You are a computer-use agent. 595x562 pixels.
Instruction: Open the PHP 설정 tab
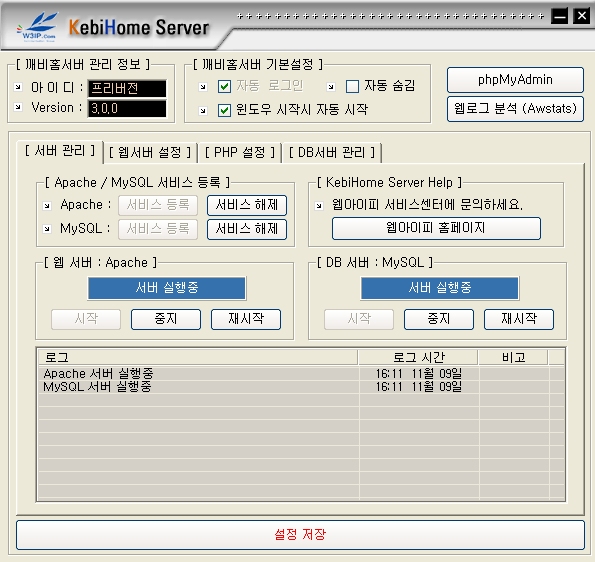coord(239,153)
